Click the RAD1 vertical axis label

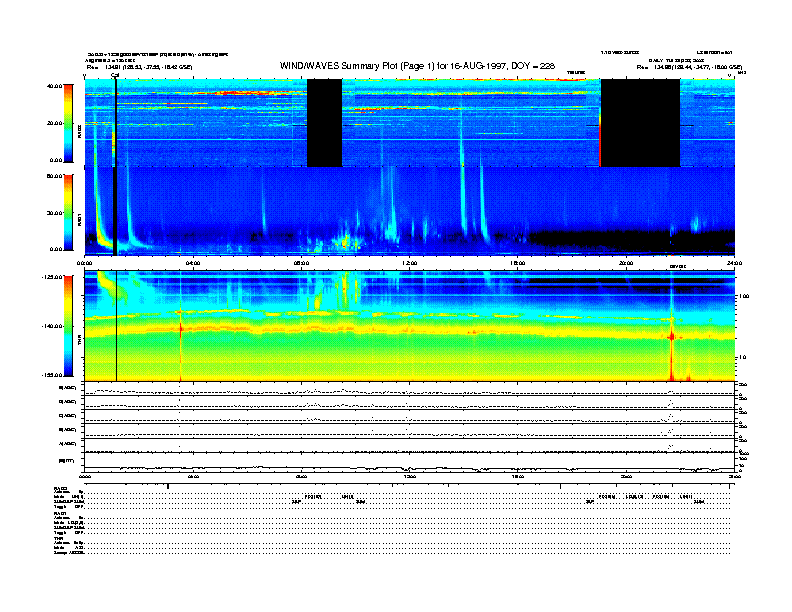click(80, 220)
